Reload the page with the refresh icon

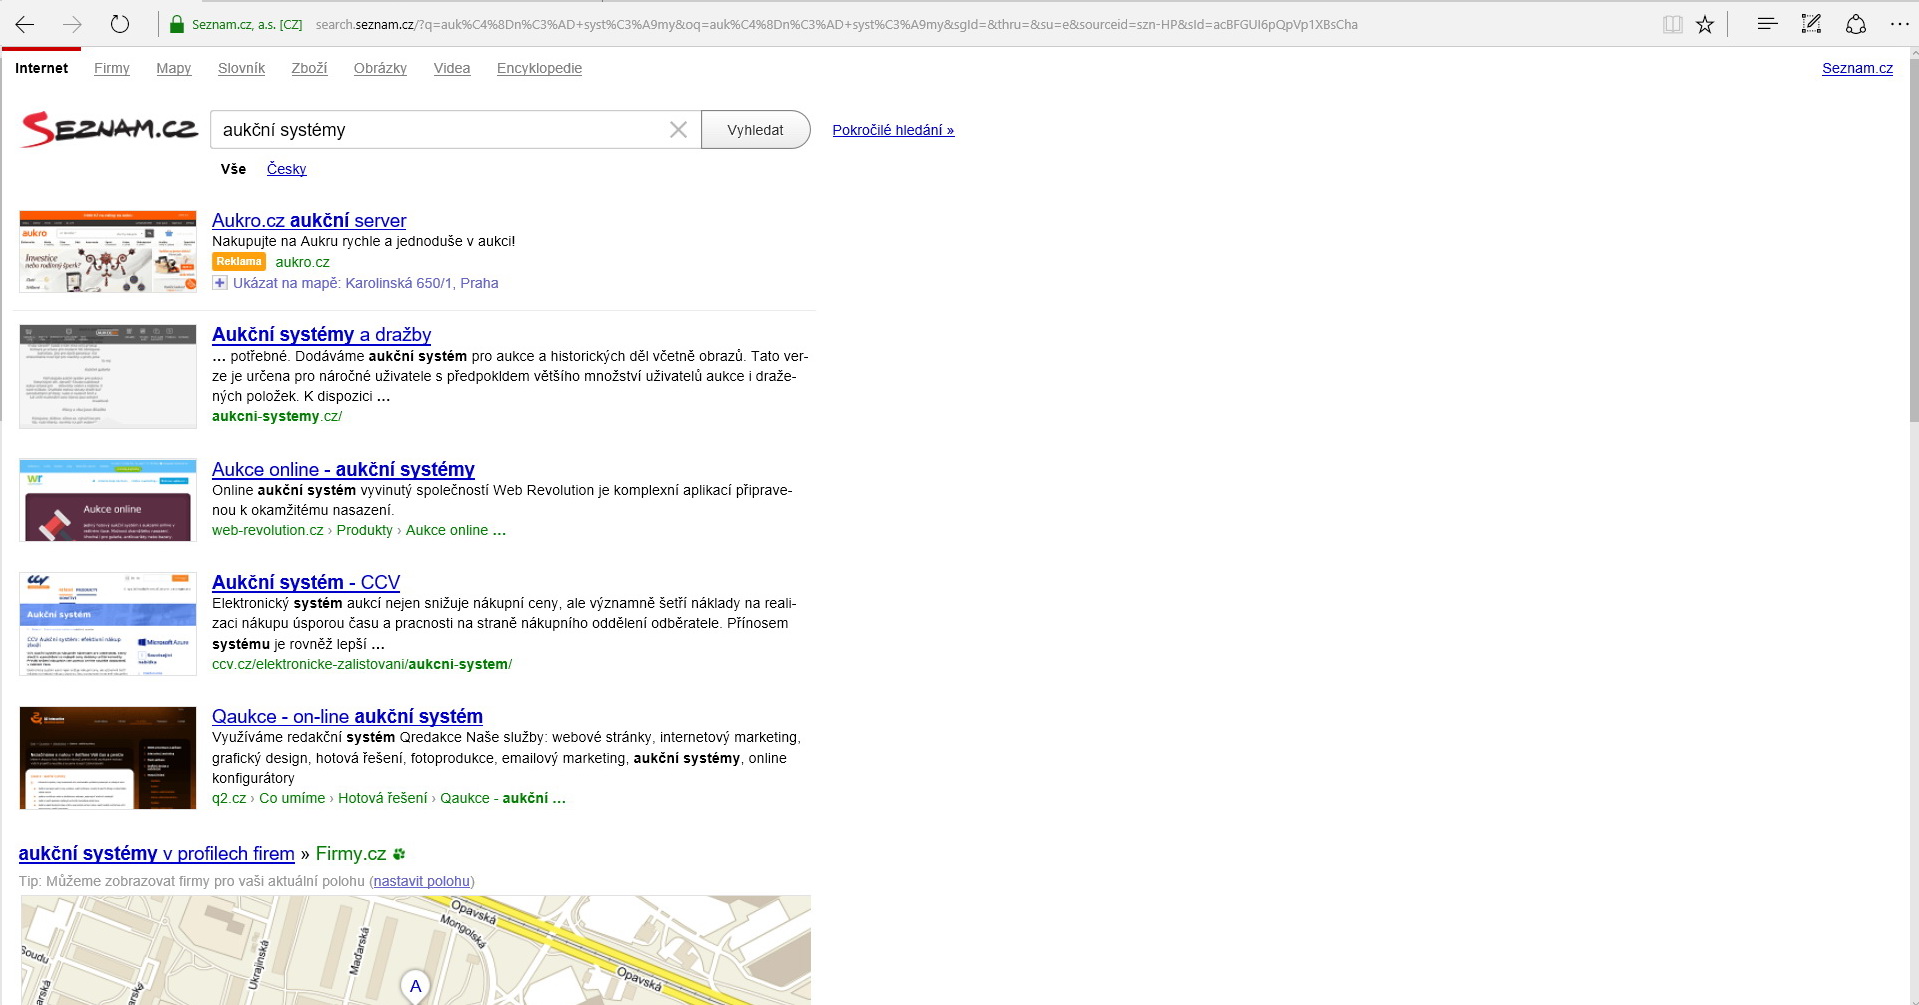click(120, 24)
